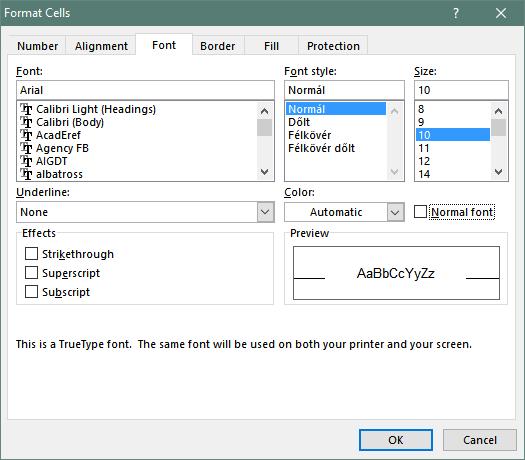The width and height of the screenshot is (525, 460).
Task: Select the Font tab
Action: click(x=164, y=45)
